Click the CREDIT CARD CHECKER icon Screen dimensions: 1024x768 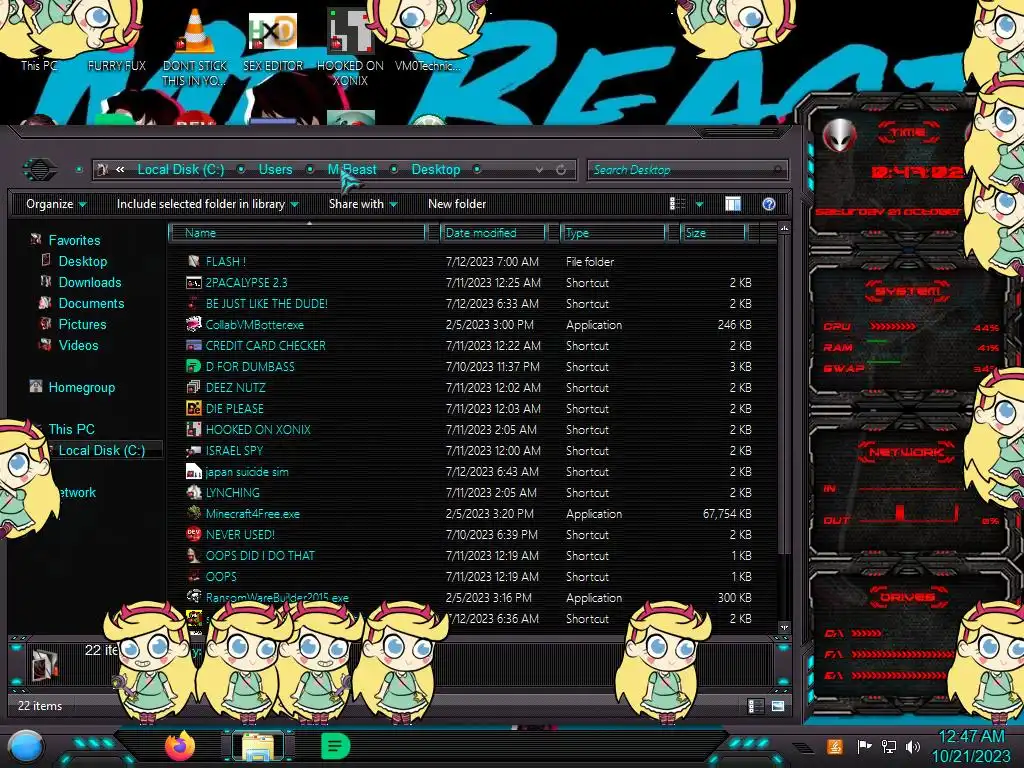pyautogui.click(x=193, y=345)
